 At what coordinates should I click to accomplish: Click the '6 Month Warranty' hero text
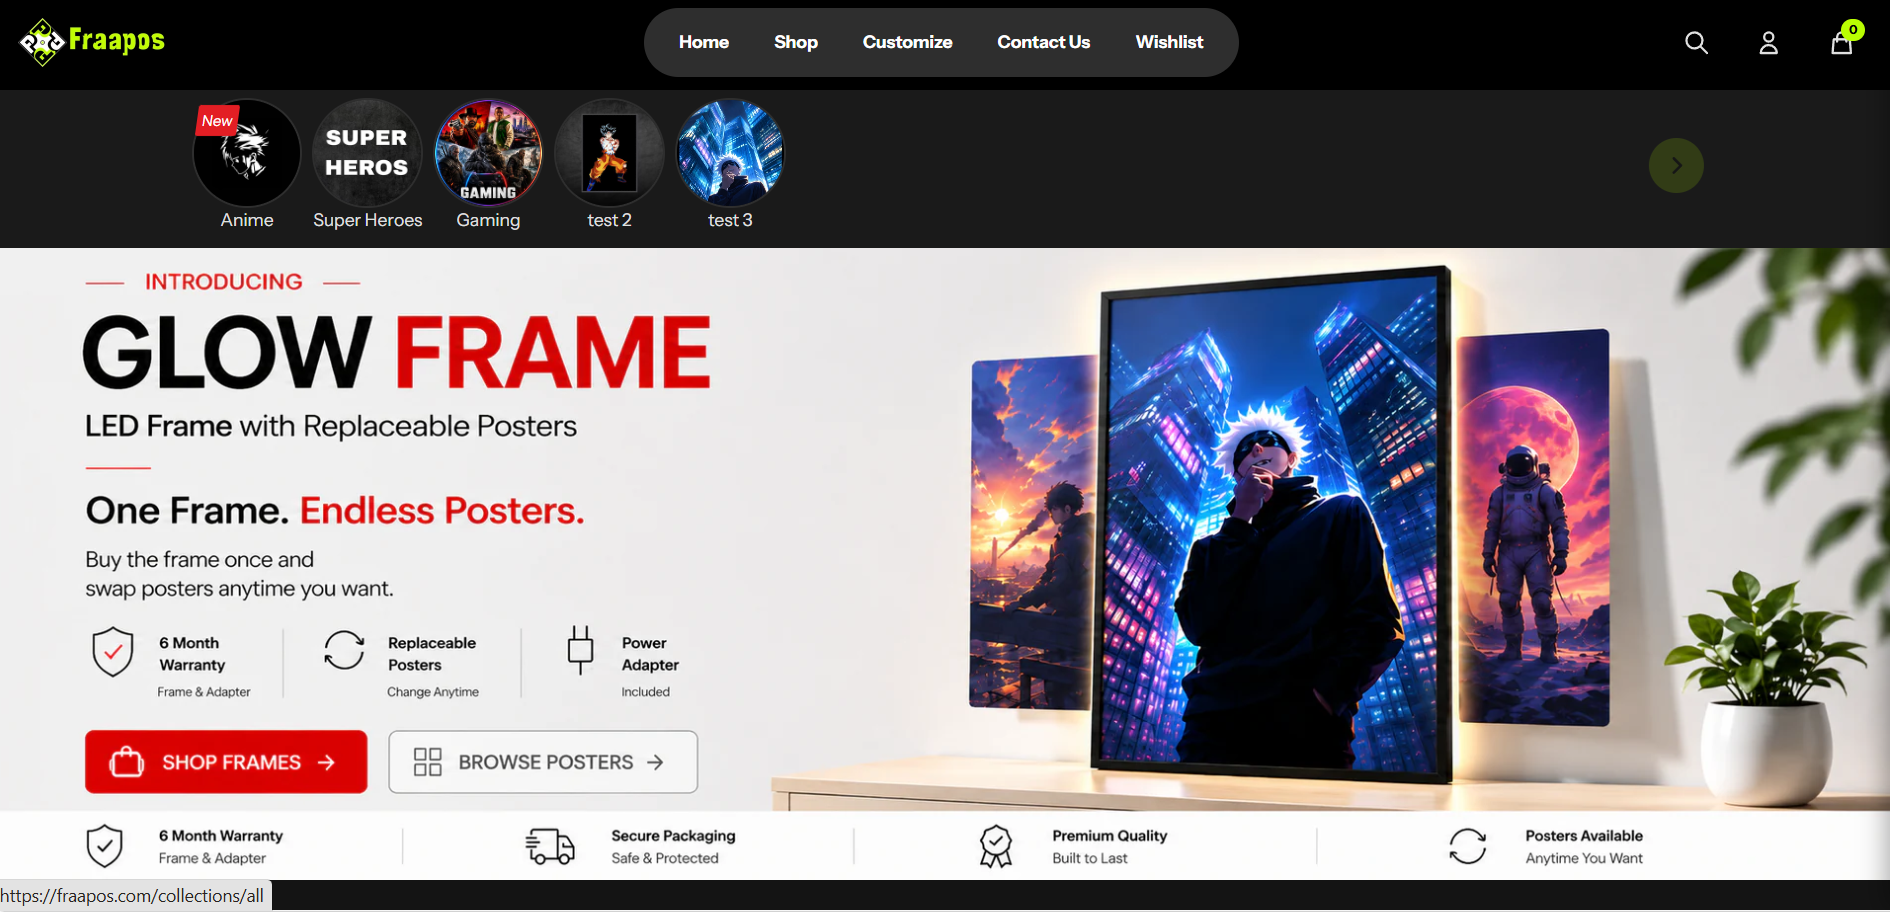(192, 654)
